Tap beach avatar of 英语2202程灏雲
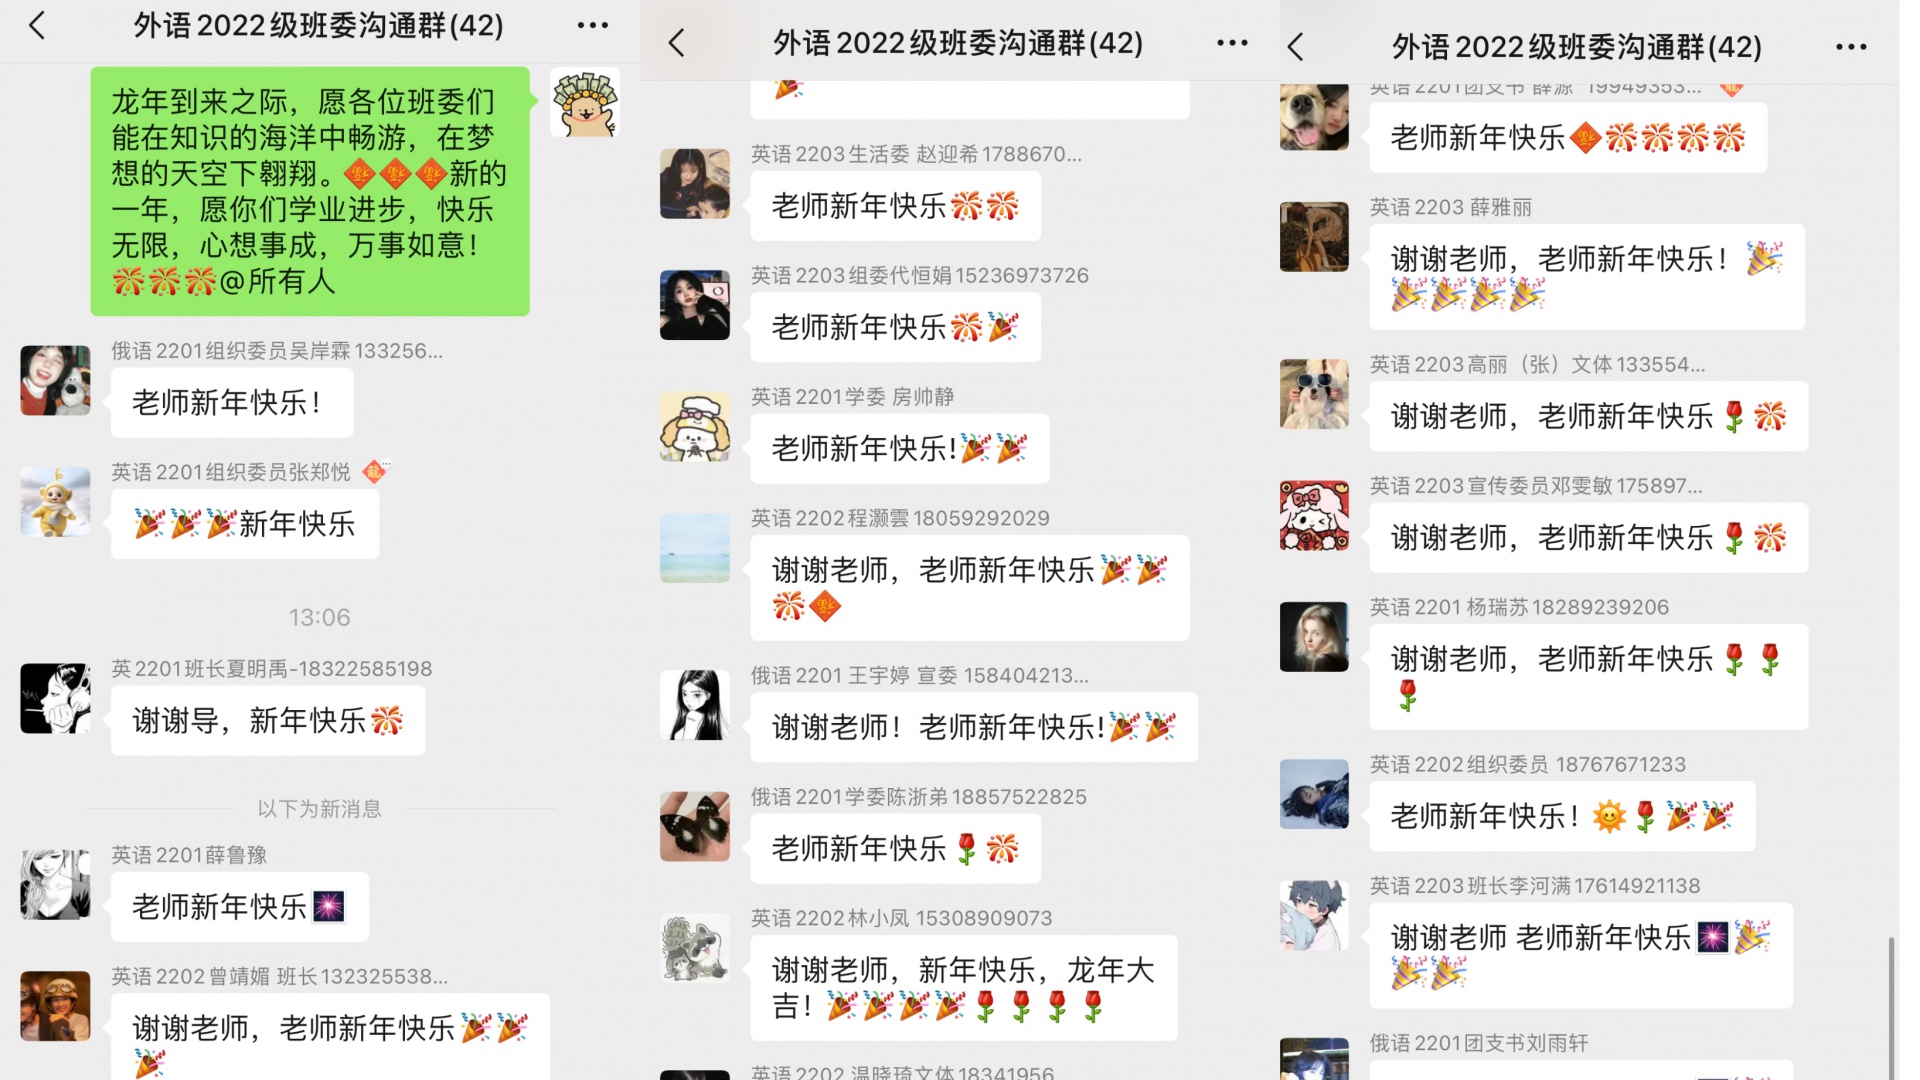Viewport: 1920px width, 1080px height. point(695,548)
